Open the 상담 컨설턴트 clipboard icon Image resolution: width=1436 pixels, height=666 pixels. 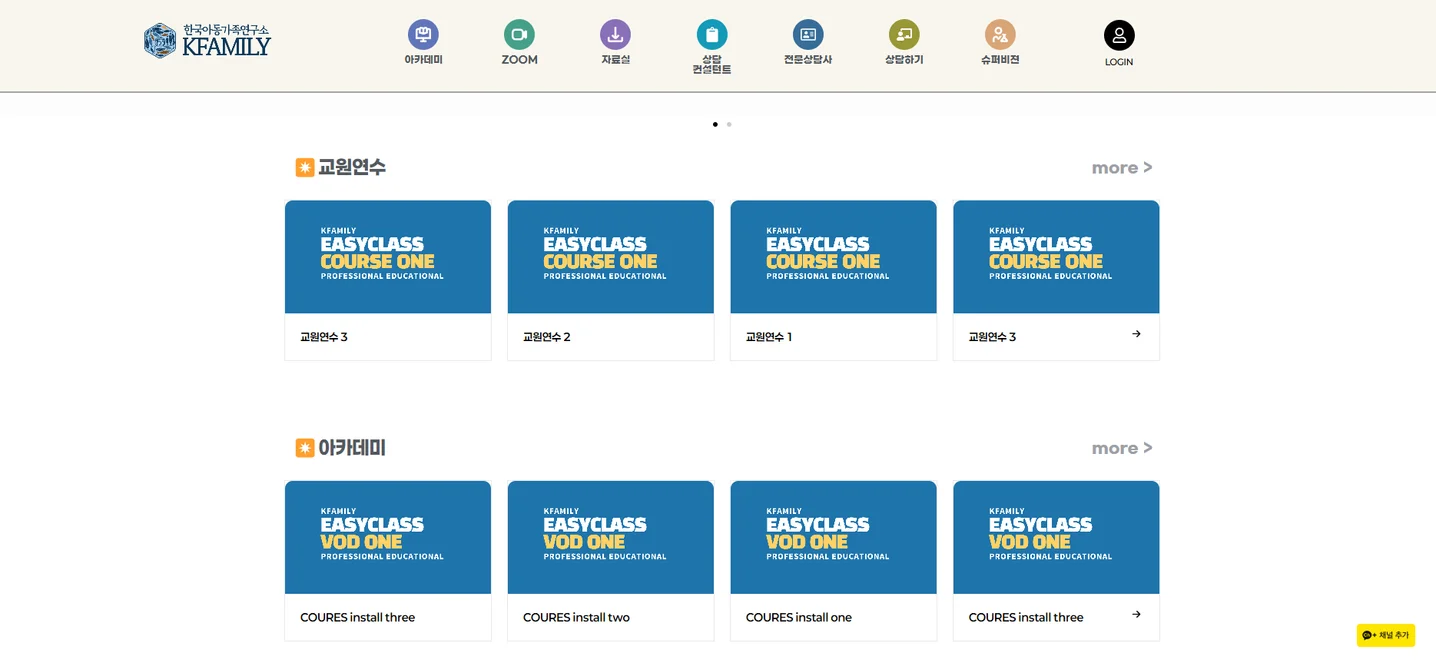(712, 35)
